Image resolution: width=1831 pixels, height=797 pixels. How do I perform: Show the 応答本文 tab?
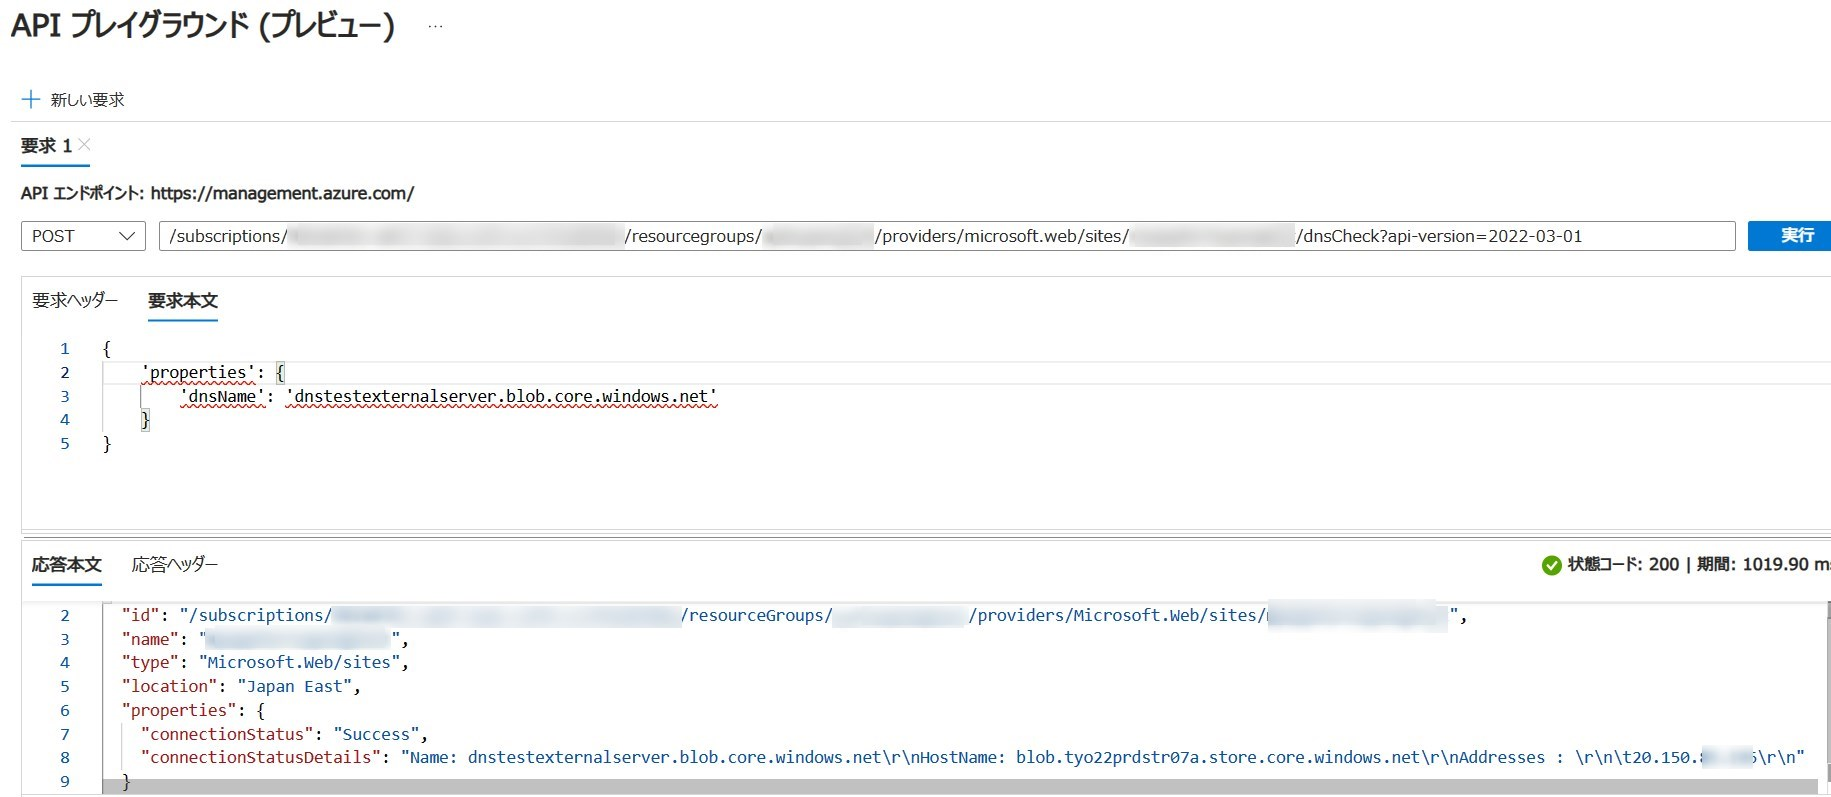point(66,565)
